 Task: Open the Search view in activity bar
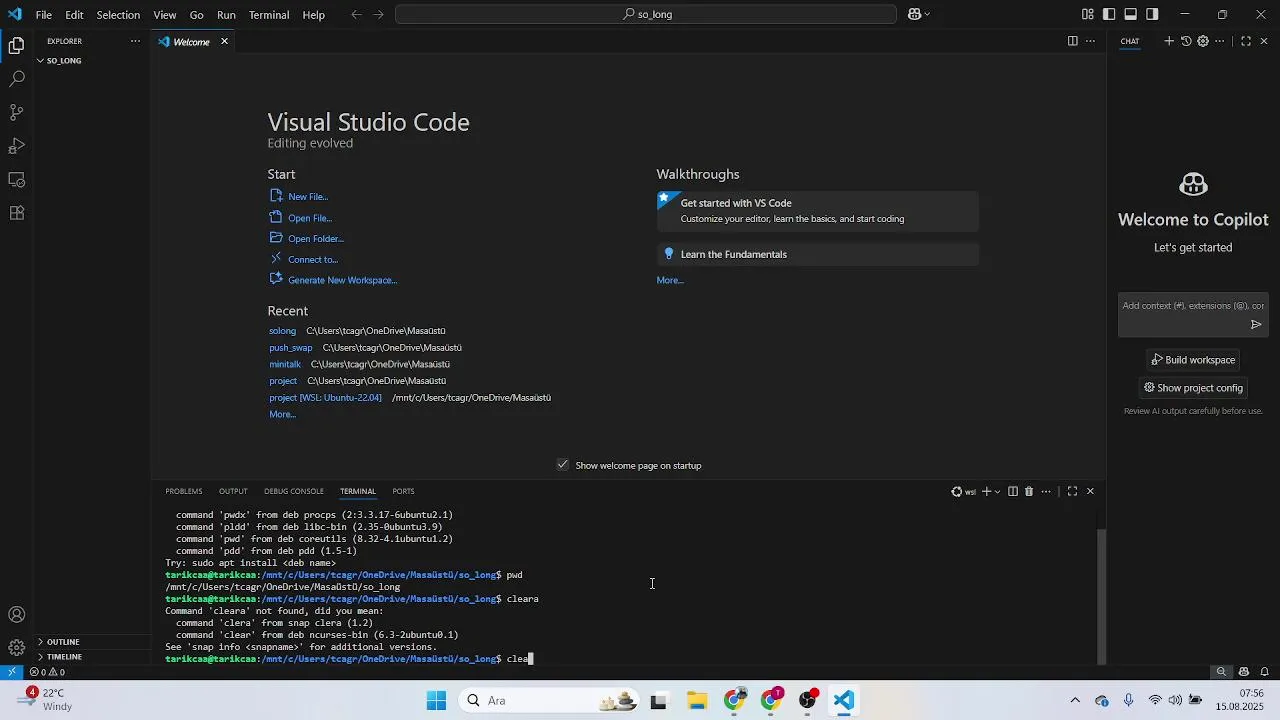pos(16,79)
